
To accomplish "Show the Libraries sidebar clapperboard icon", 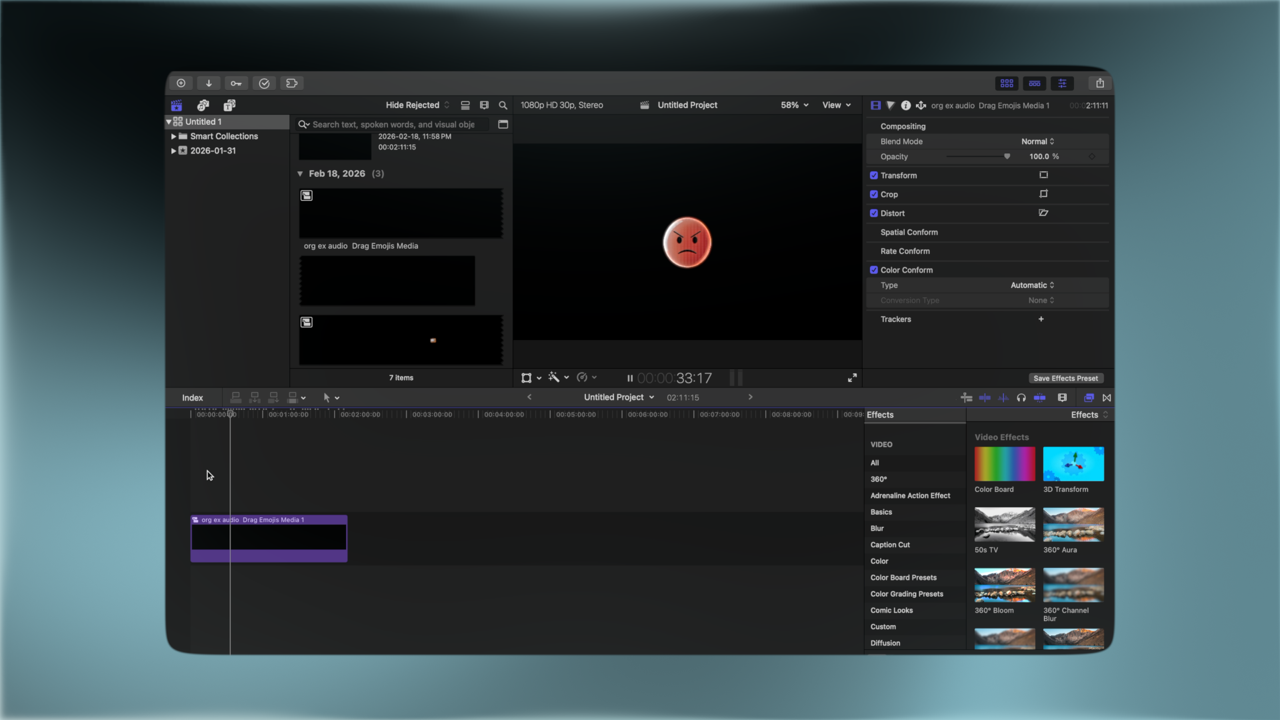I will point(177,105).
